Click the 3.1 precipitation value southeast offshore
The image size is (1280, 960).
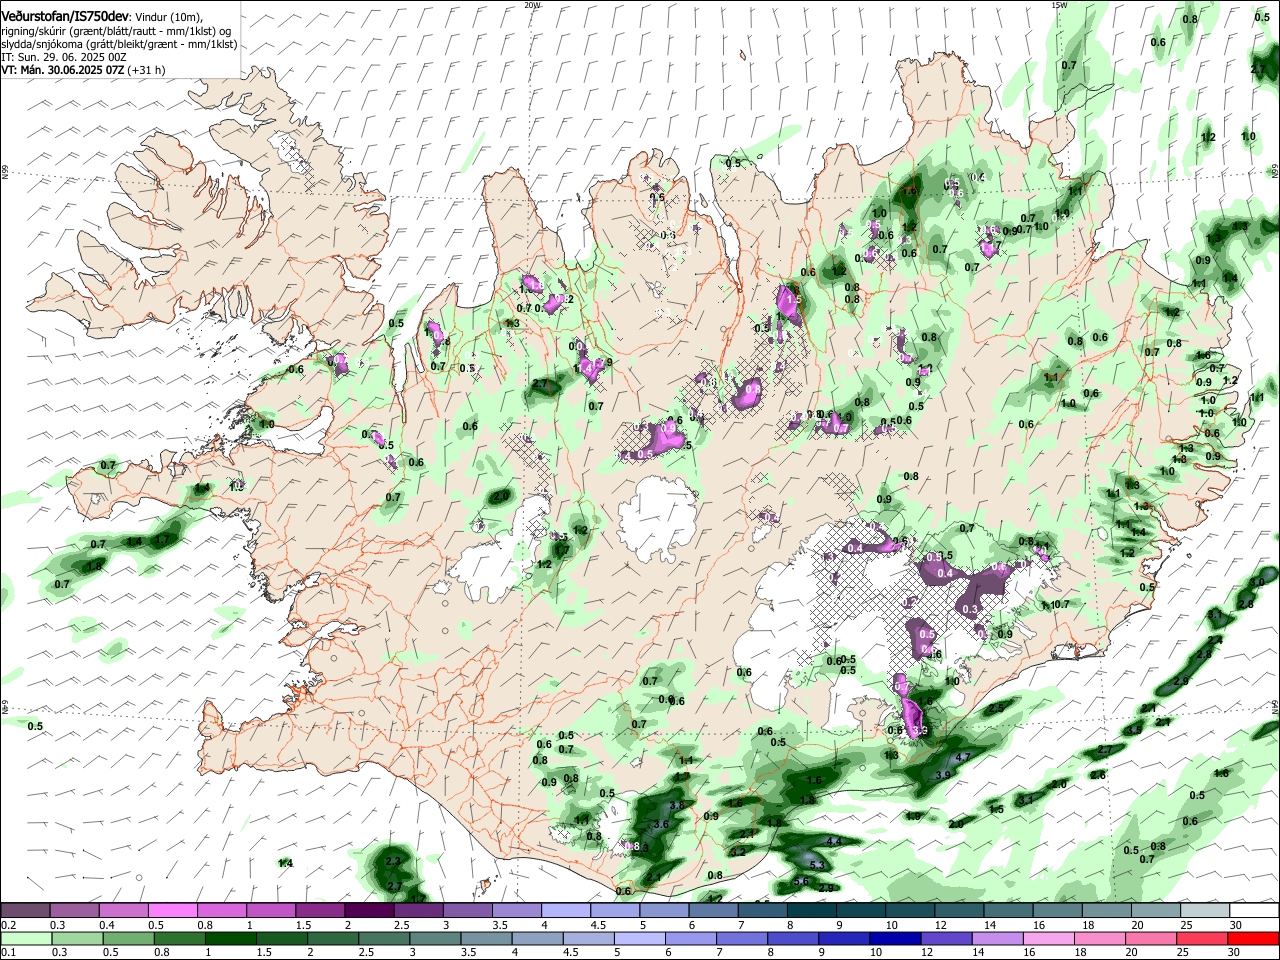click(1026, 800)
